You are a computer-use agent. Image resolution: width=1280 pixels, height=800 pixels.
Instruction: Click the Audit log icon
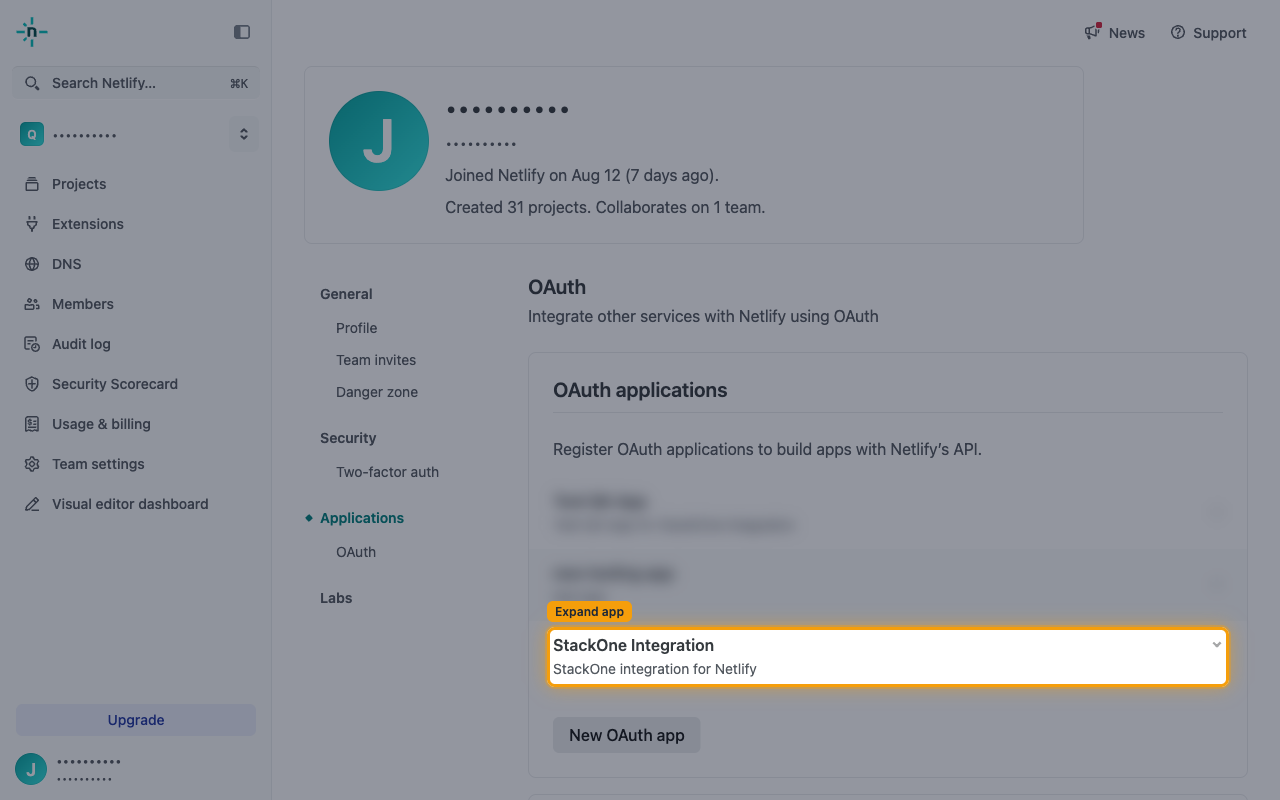click(x=32, y=344)
